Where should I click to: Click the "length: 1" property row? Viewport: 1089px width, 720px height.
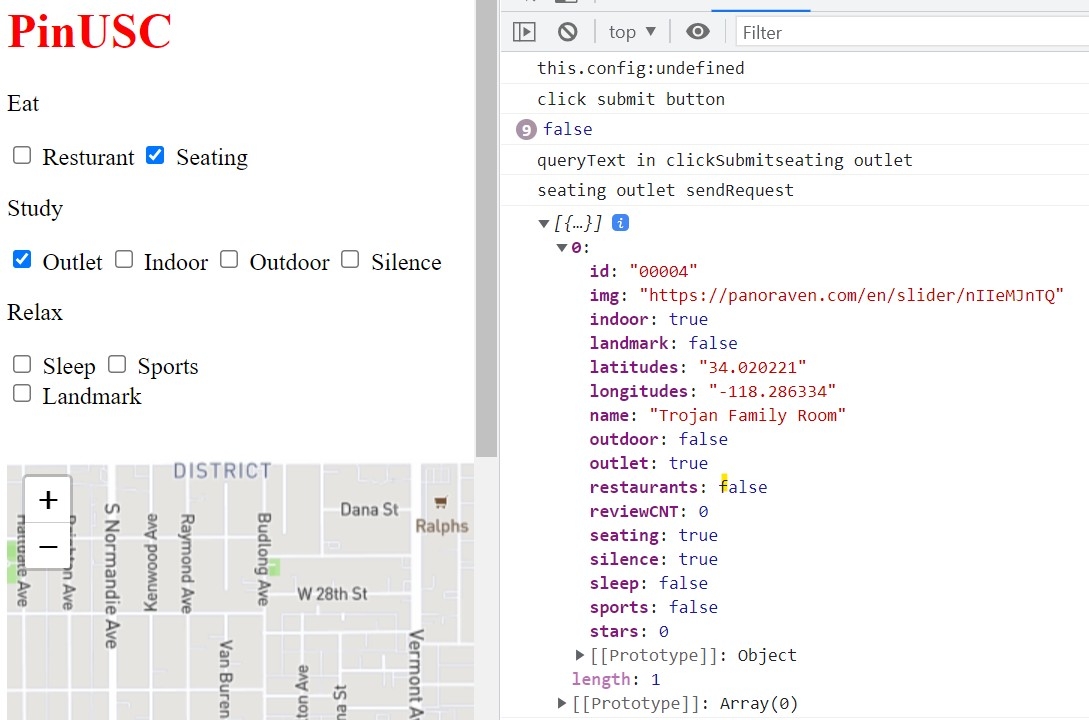[616, 679]
